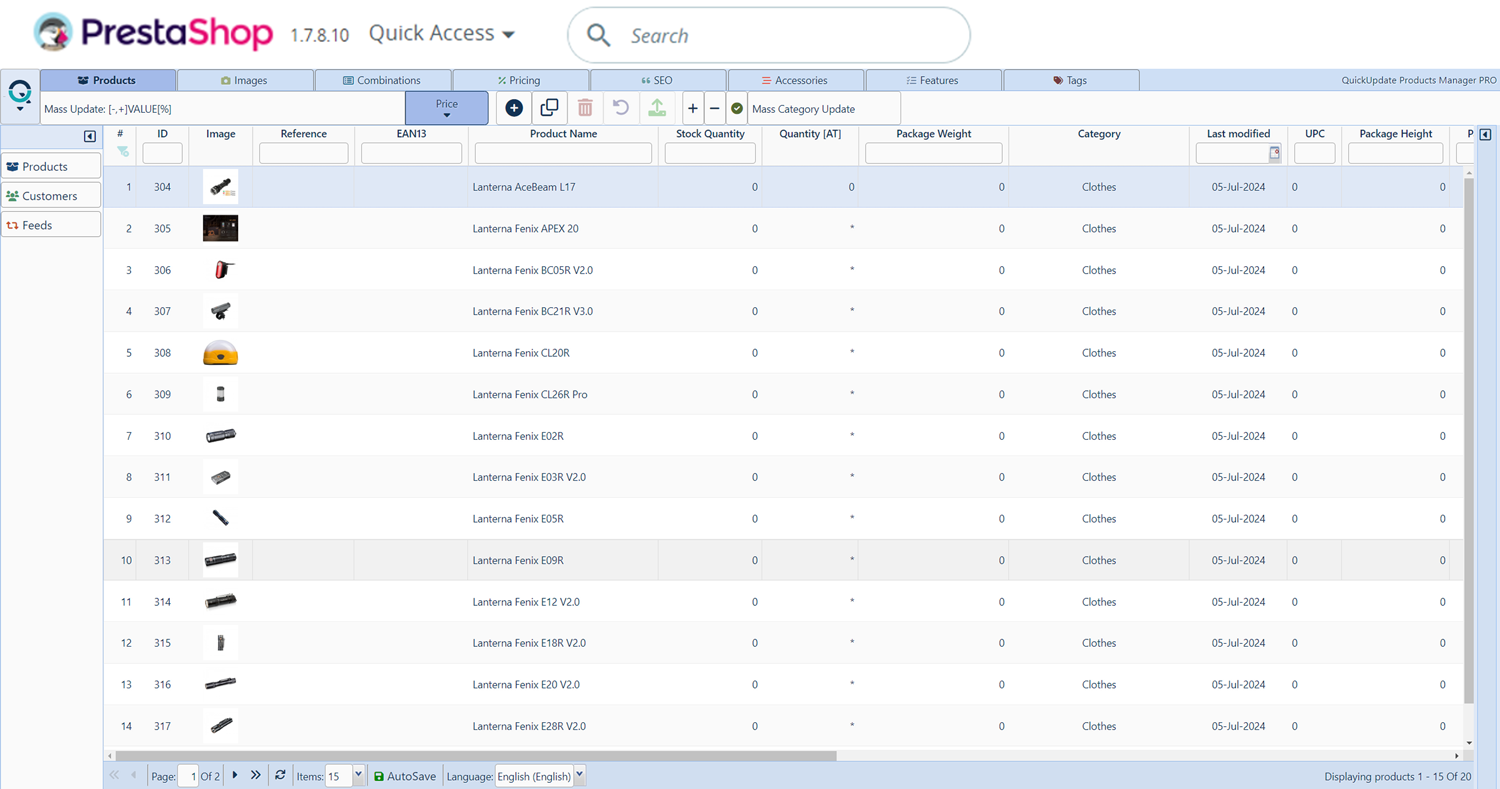
Task: Toggle the right side panel arrow
Action: (x=1485, y=135)
